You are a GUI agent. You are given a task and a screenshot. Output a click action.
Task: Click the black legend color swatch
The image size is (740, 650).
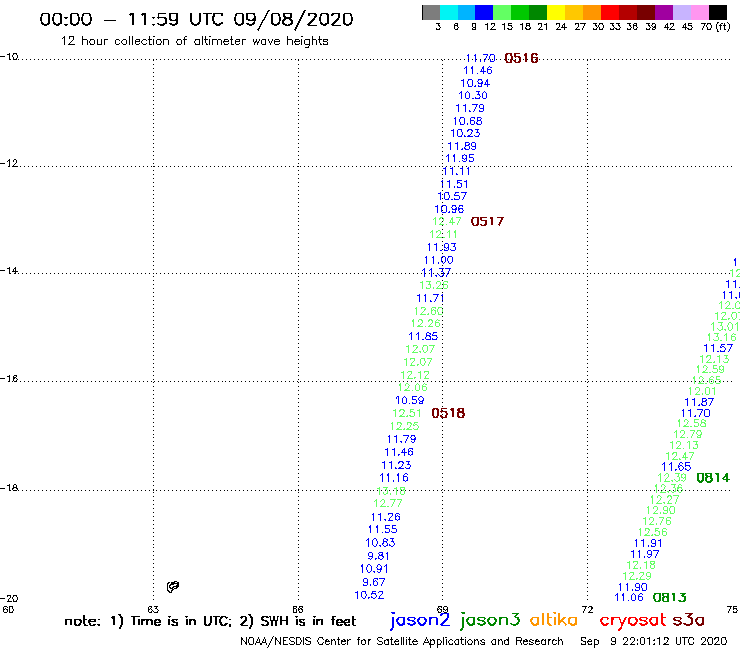[x=717, y=12]
